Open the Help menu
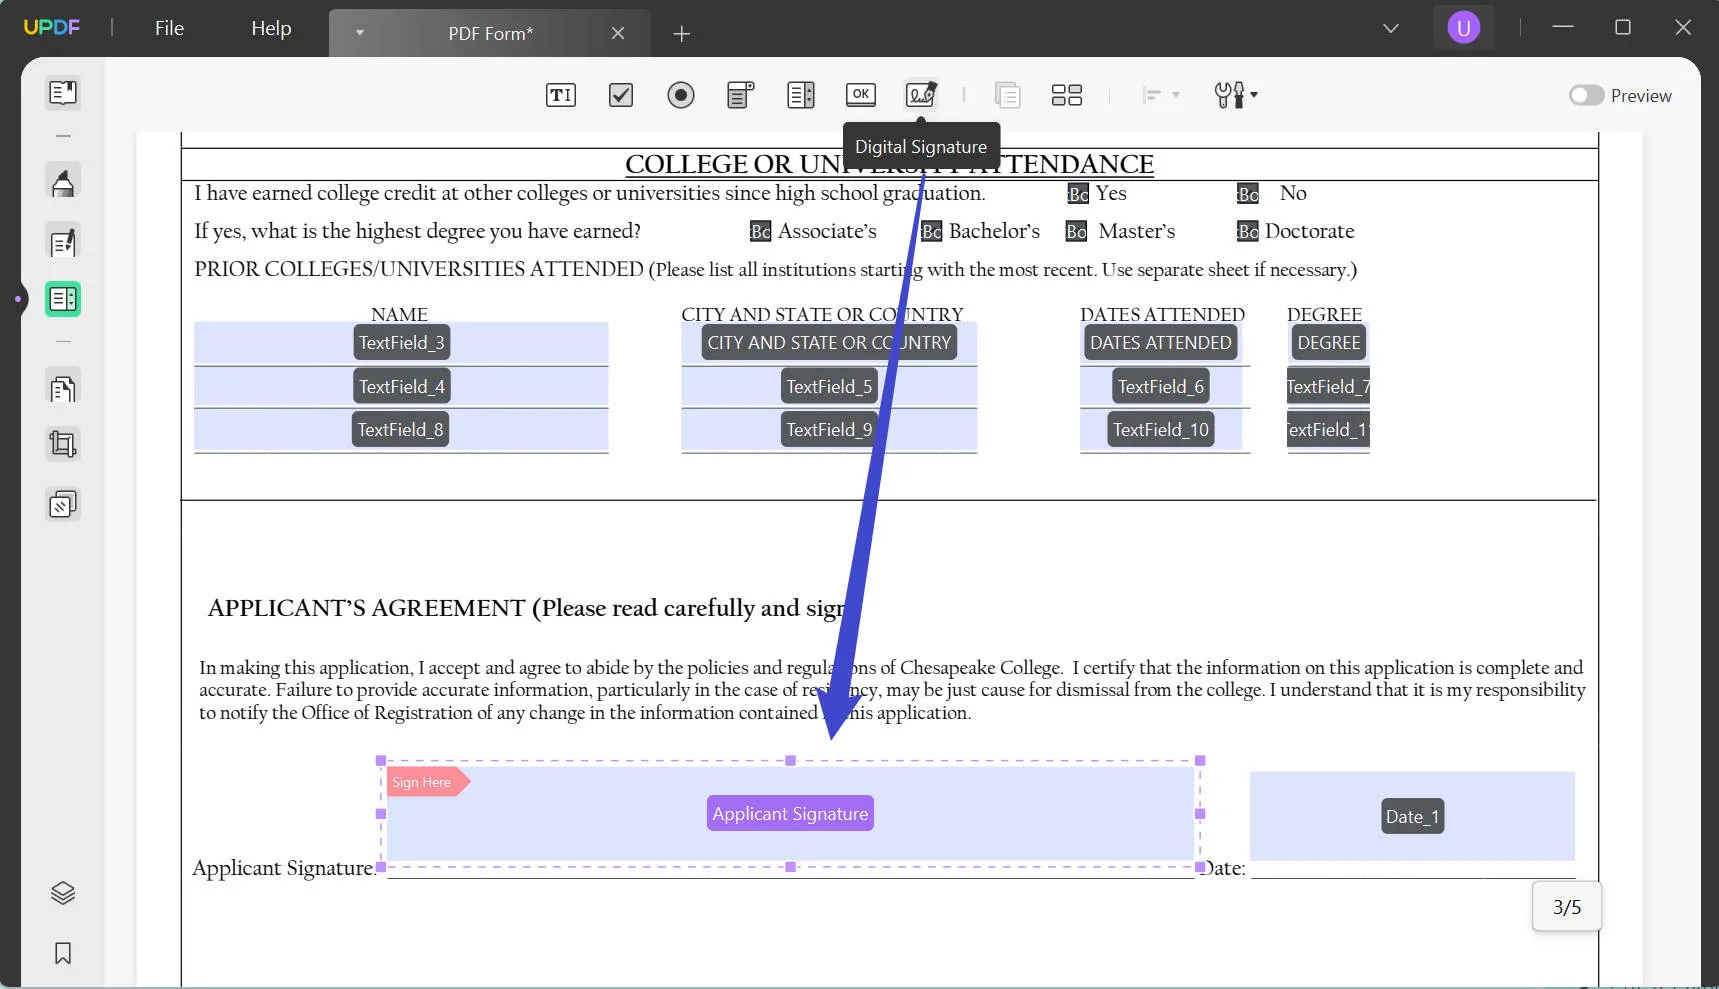The height and width of the screenshot is (989, 1719). 269,28
